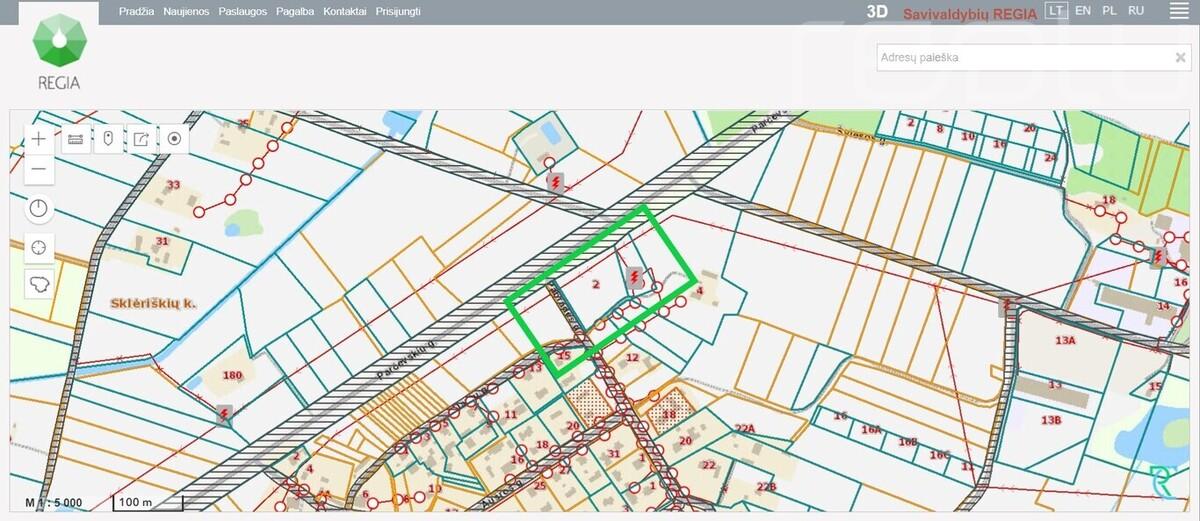Image resolution: width=1200 pixels, height=521 pixels.
Task: Switch to 3D map view
Action: (877, 12)
